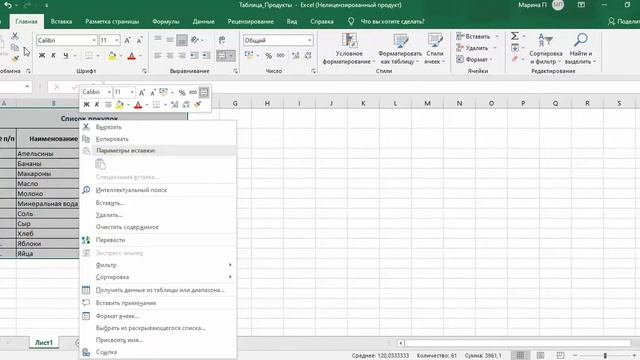Click the text orientation icon
This screenshot has height=360, width=640.
pos(195,40)
